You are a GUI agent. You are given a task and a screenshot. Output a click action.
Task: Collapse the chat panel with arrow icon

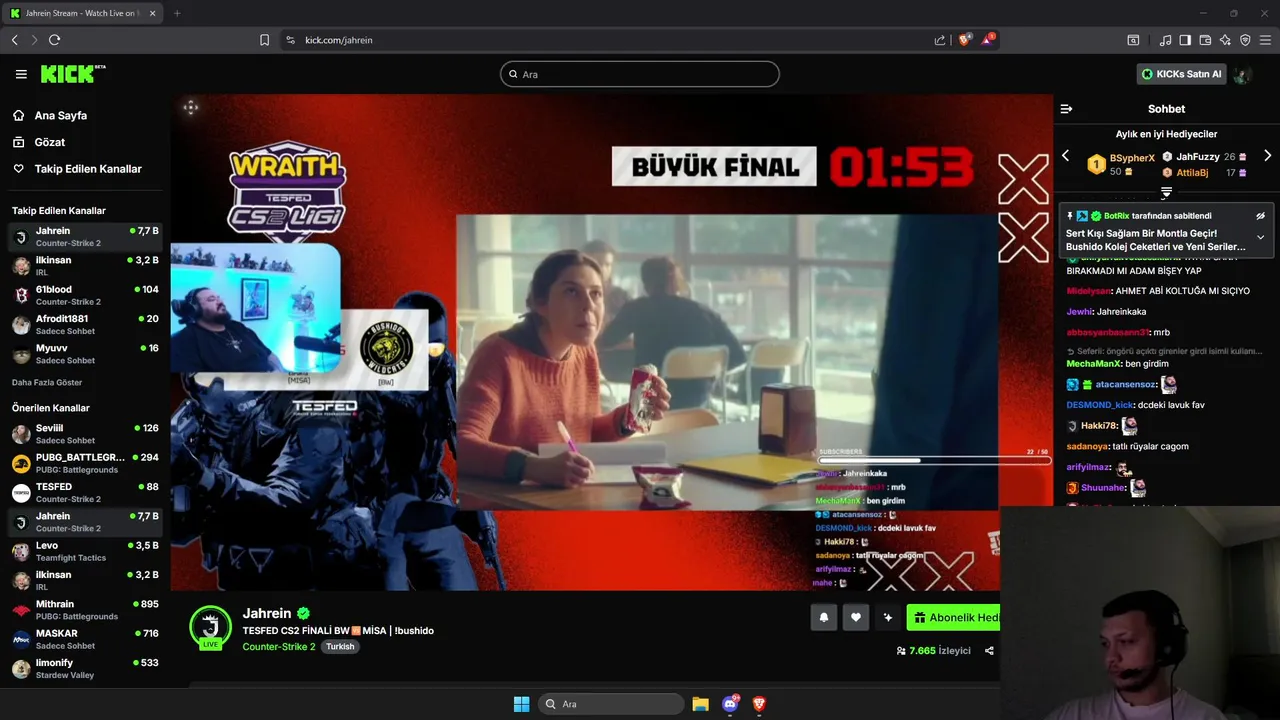[1066, 109]
